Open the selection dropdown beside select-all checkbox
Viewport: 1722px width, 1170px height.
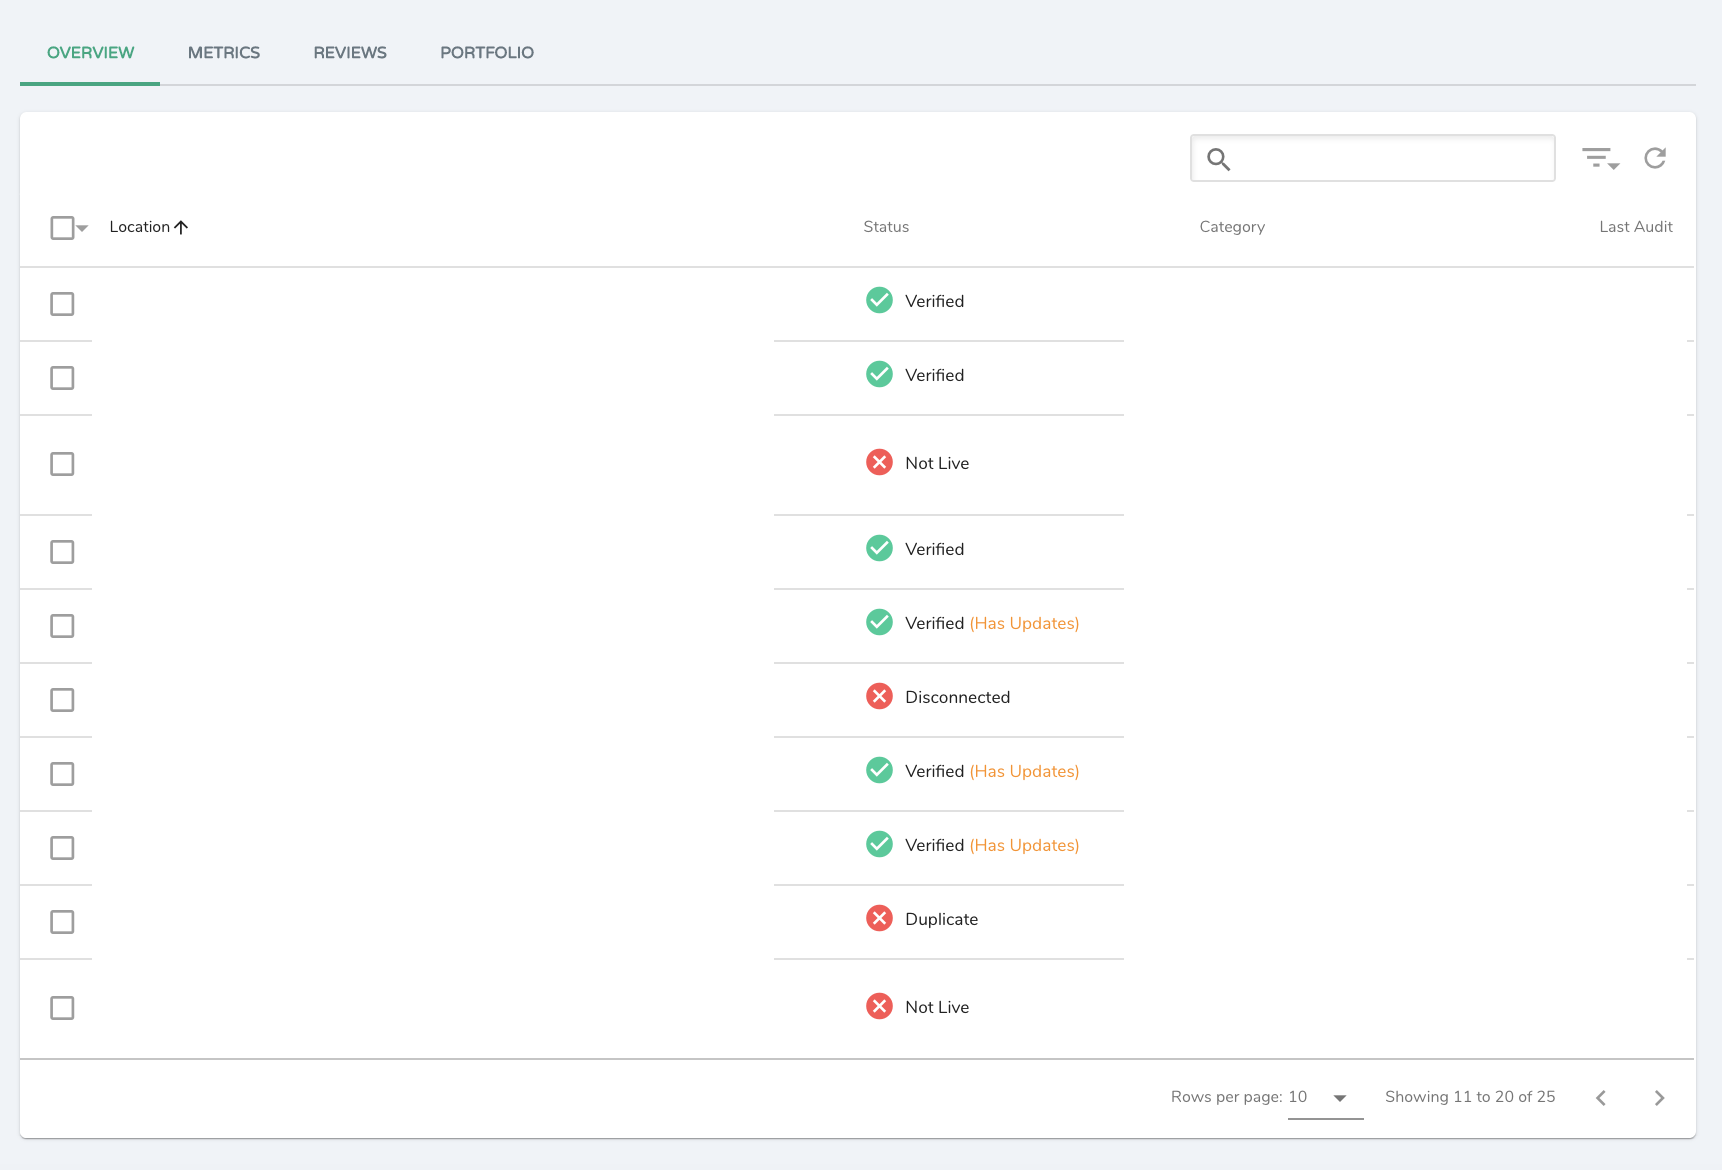click(x=82, y=229)
